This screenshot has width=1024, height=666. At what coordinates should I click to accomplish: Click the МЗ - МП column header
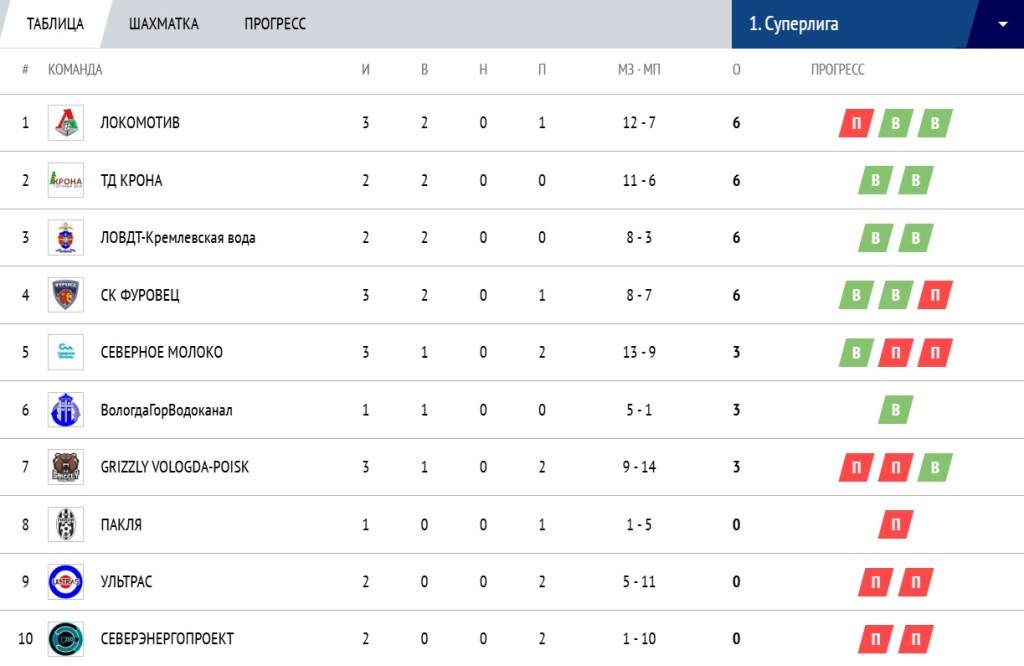[x=639, y=70]
